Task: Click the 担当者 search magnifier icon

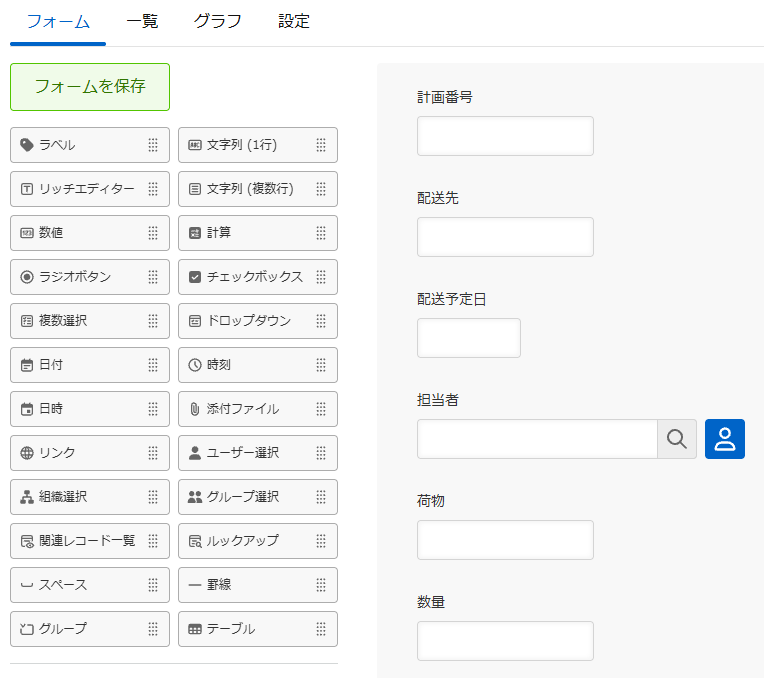Action: (677, 439)
